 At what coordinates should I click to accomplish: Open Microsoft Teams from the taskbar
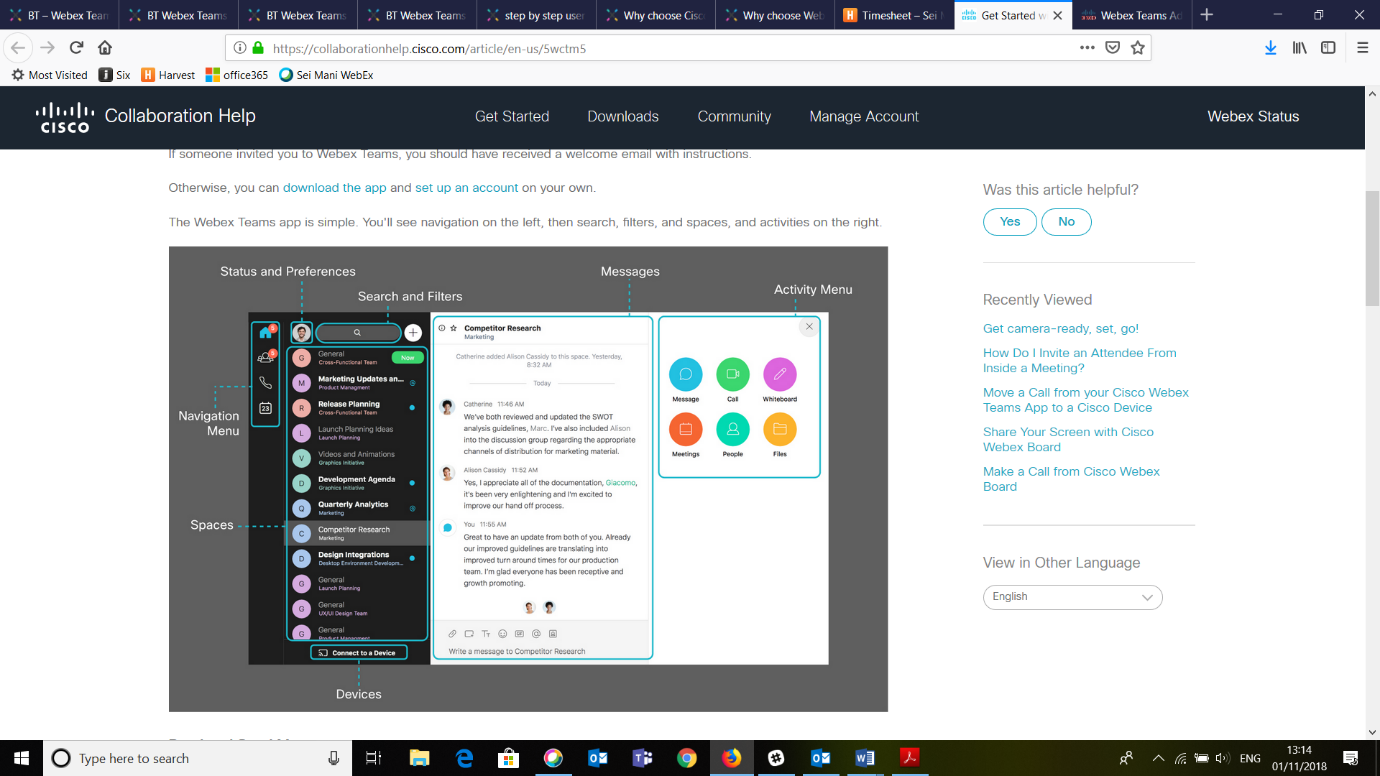(x=642, y=758)
